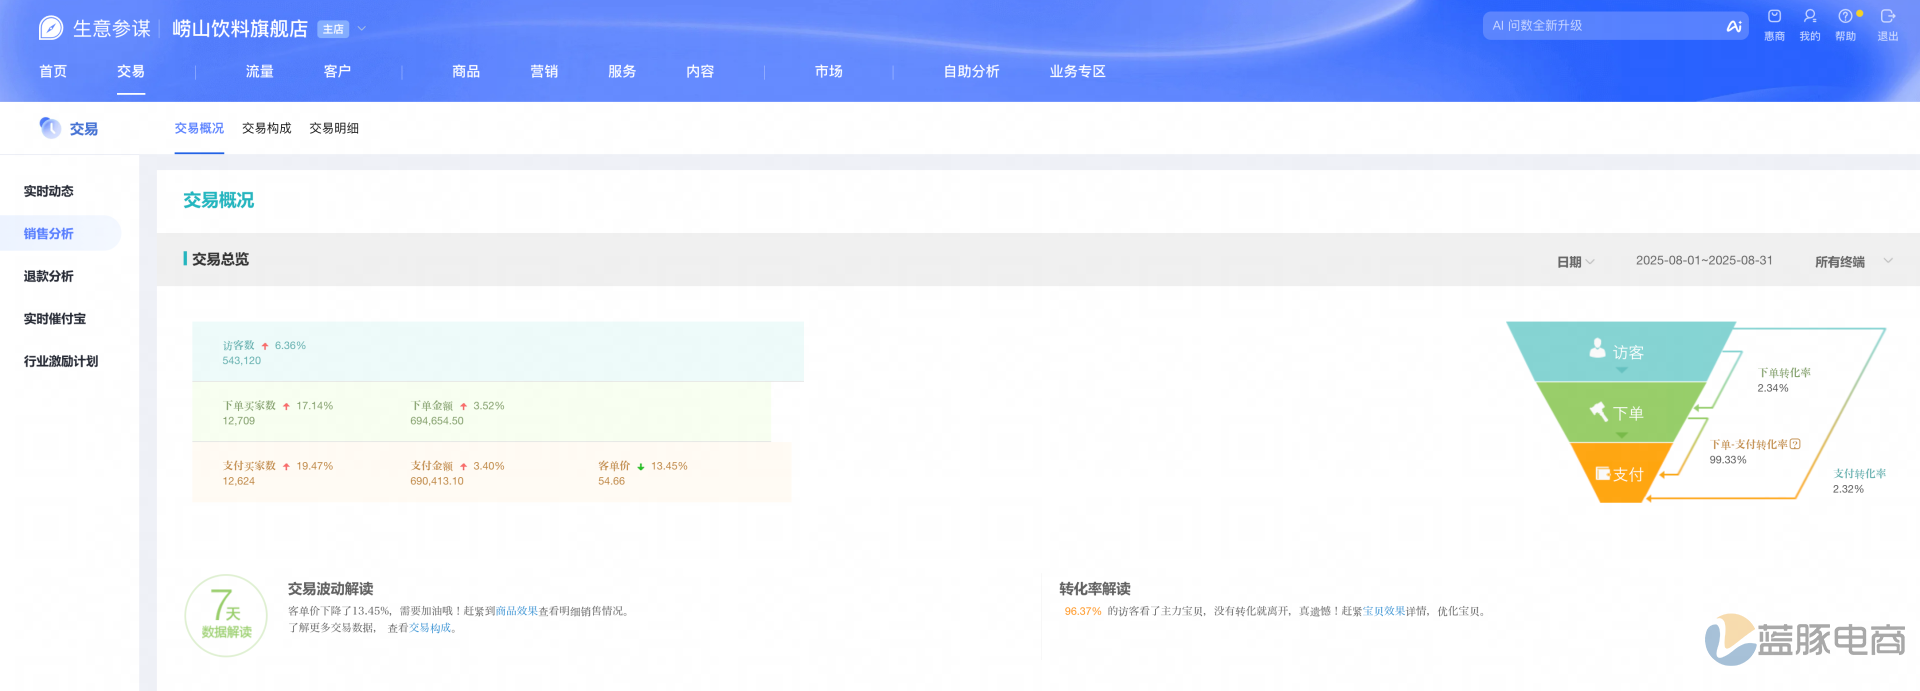Expand the store switcher chevron beside 主店
Screen dimensions: 1920x691
362,29
